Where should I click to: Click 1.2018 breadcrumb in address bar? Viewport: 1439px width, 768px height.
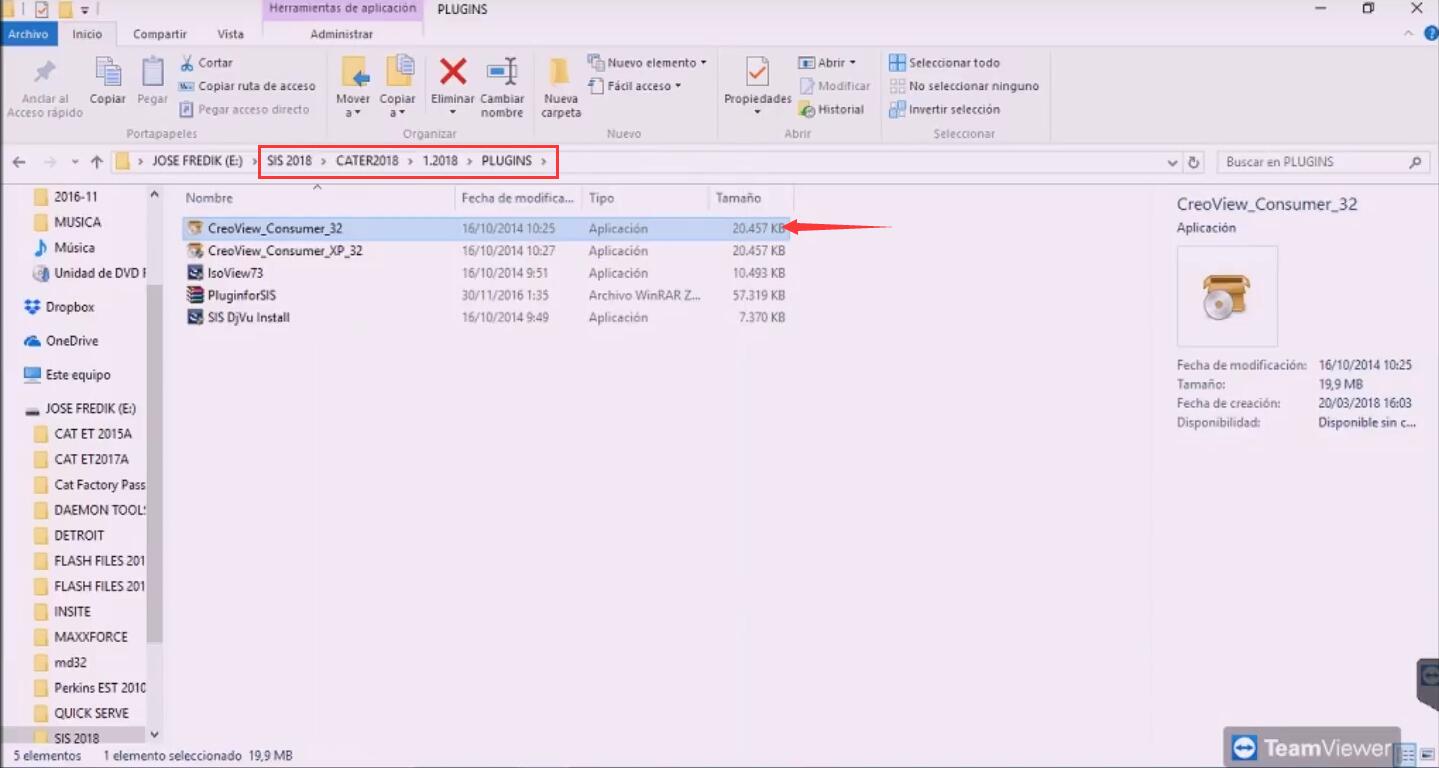coord(440,161)
